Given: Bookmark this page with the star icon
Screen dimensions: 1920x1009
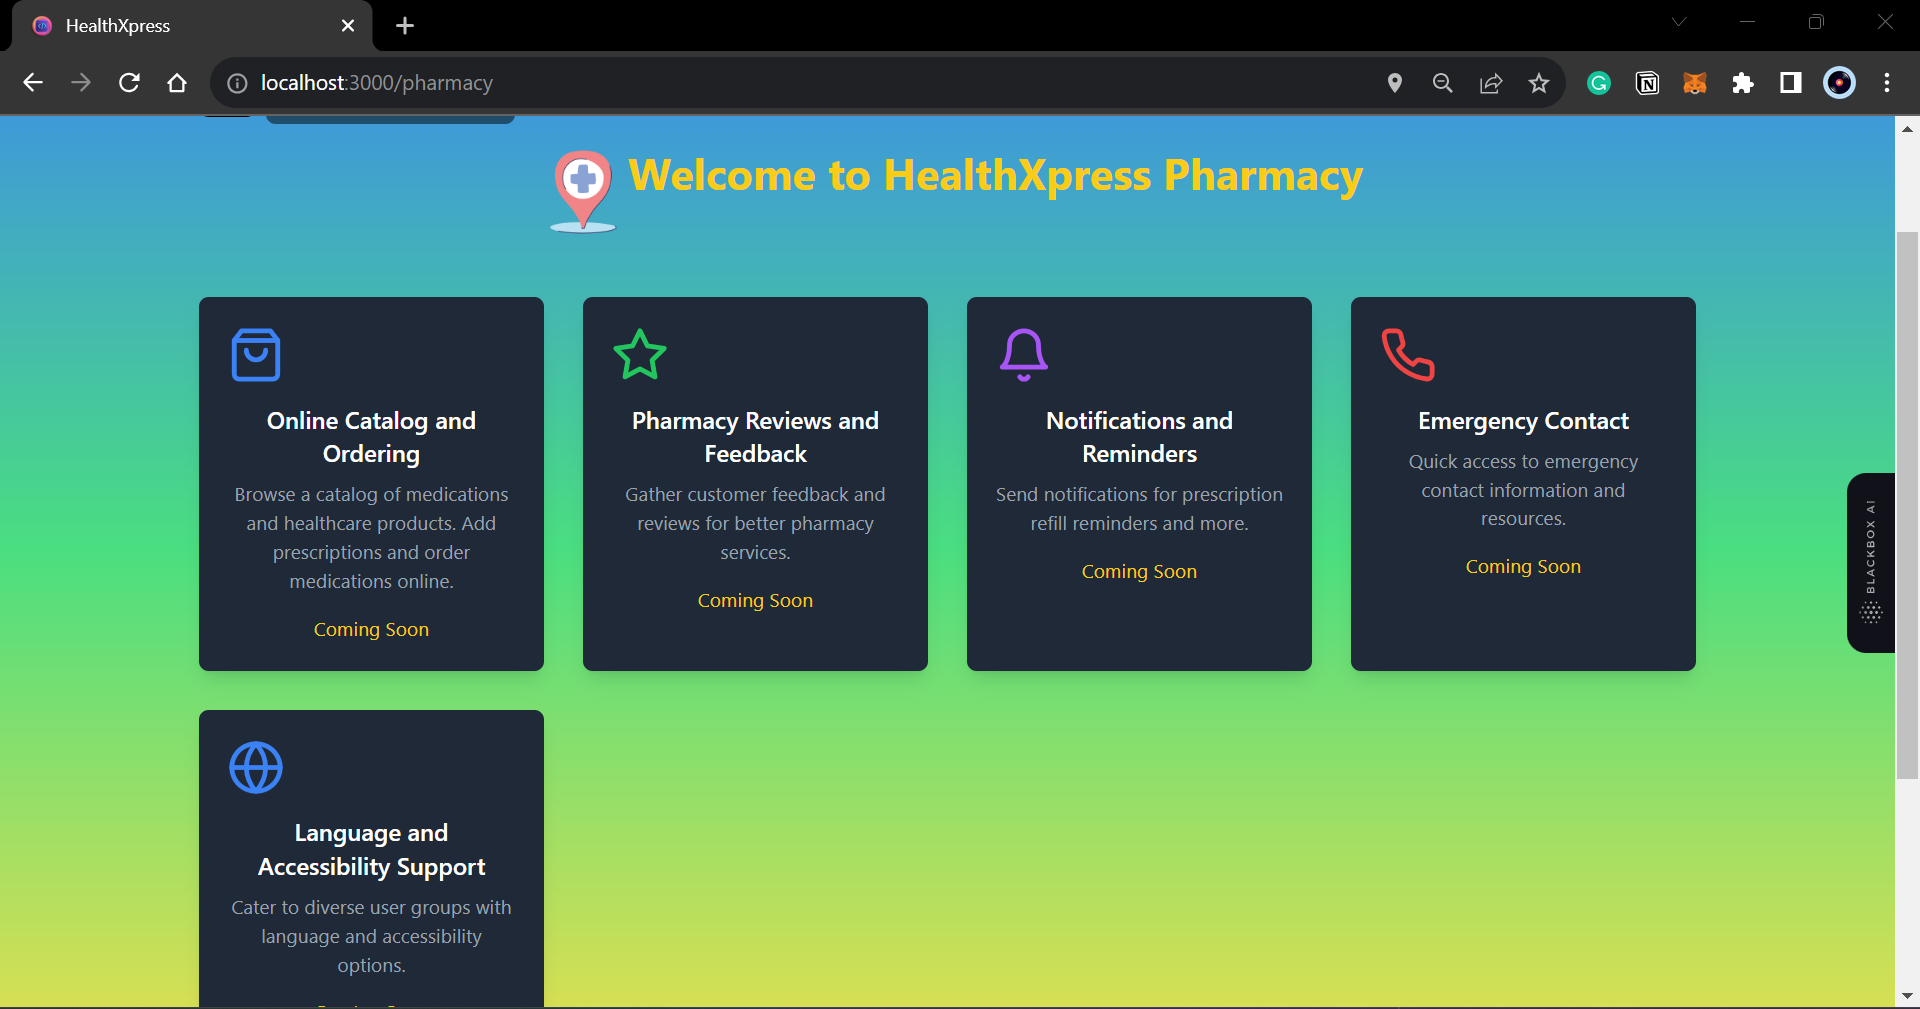Looking at the screenshot, I should [x=1539, y=83].
